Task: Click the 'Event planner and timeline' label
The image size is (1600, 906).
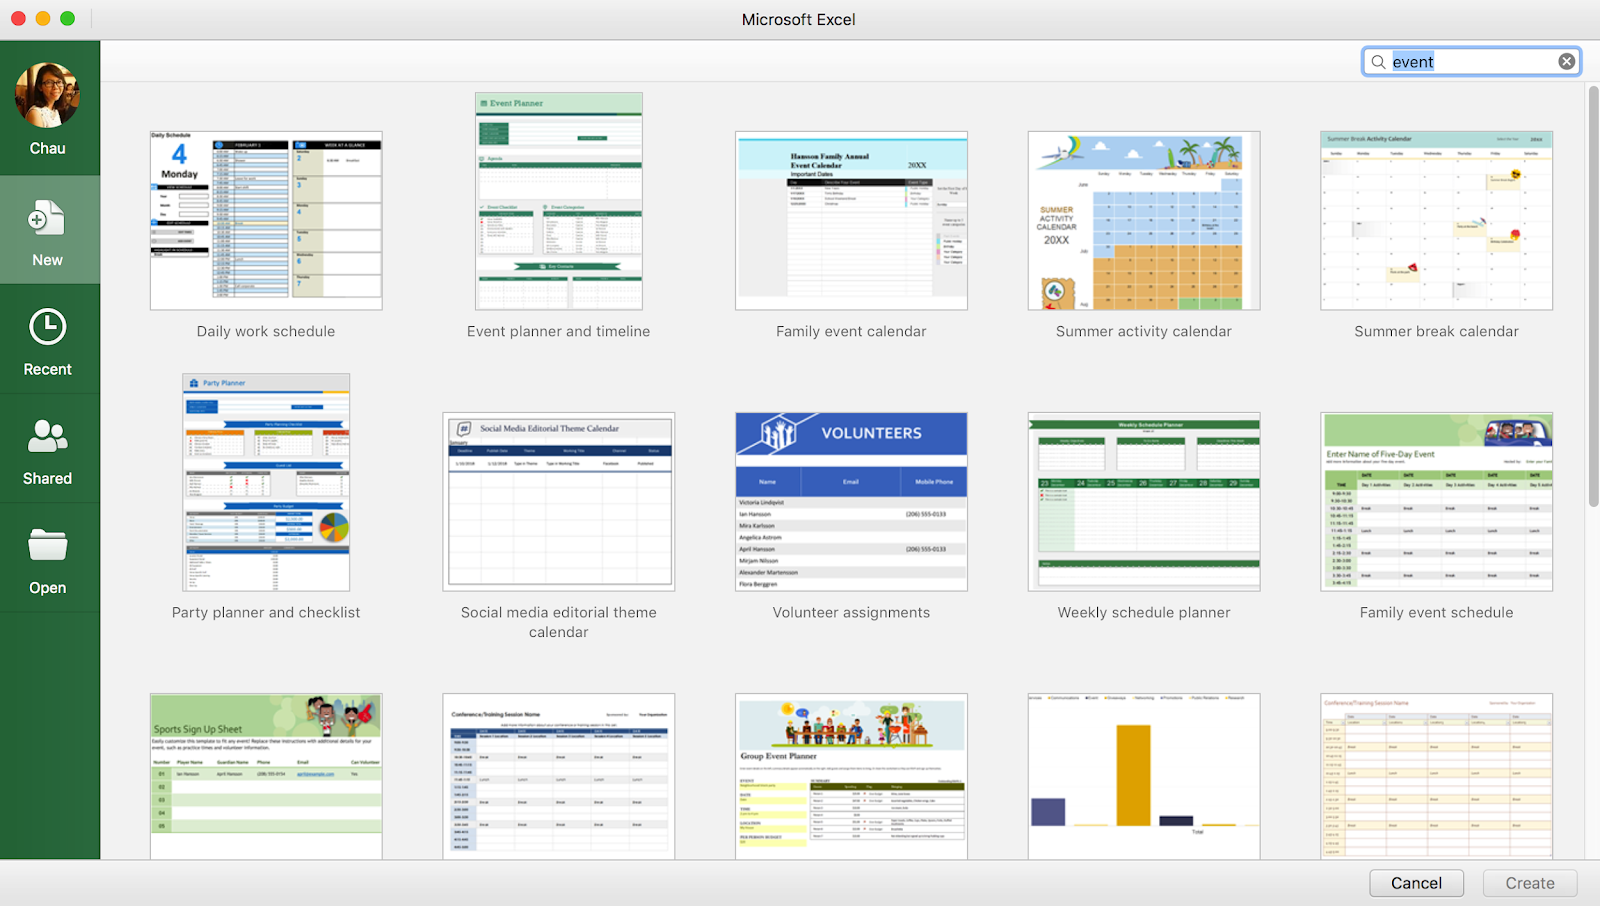Action: [x=559, y=331]
